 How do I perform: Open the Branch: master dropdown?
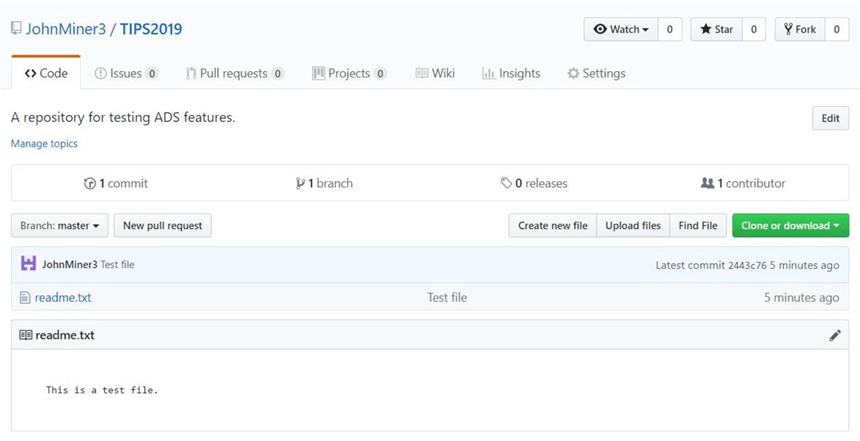60,225
